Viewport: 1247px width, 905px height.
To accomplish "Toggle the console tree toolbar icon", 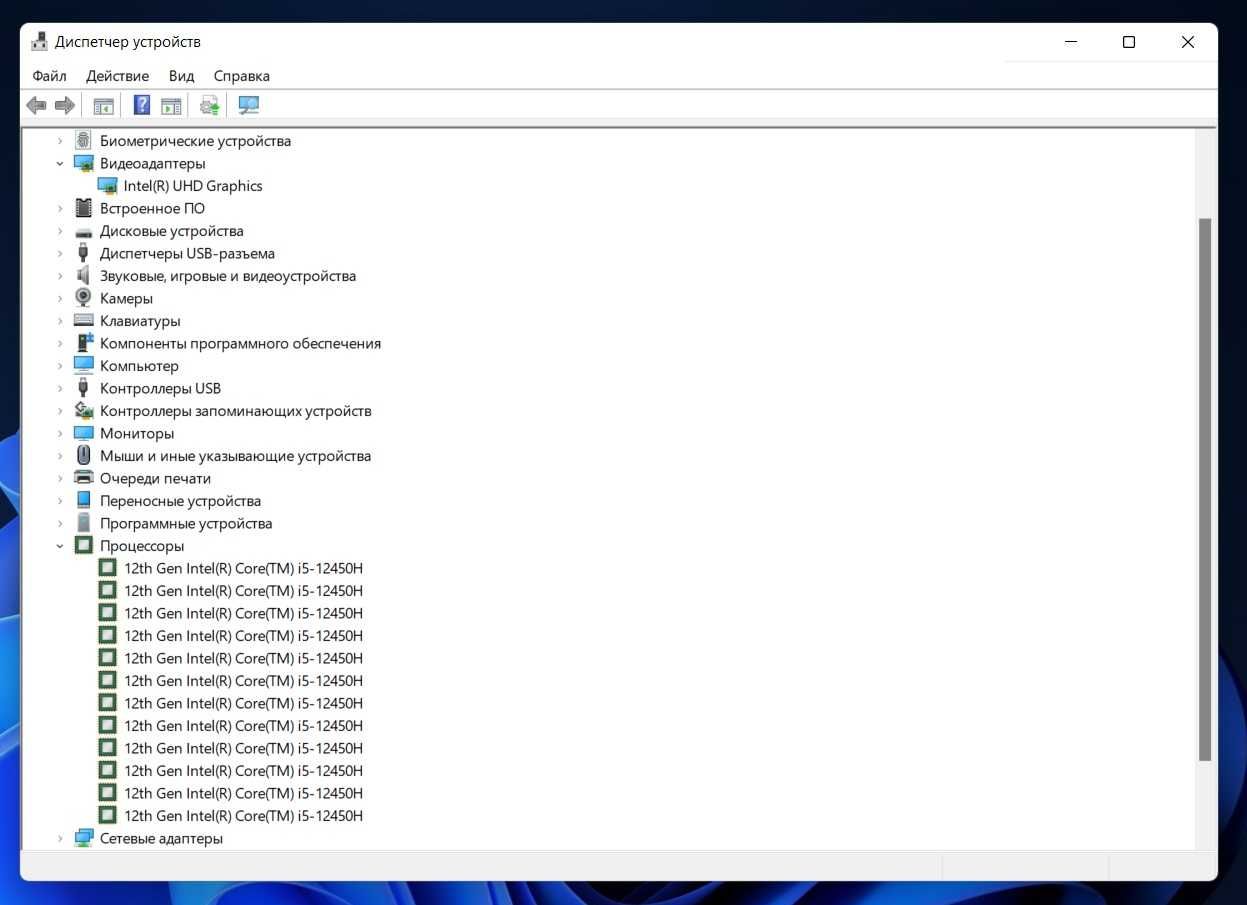I will coord(103,105).
